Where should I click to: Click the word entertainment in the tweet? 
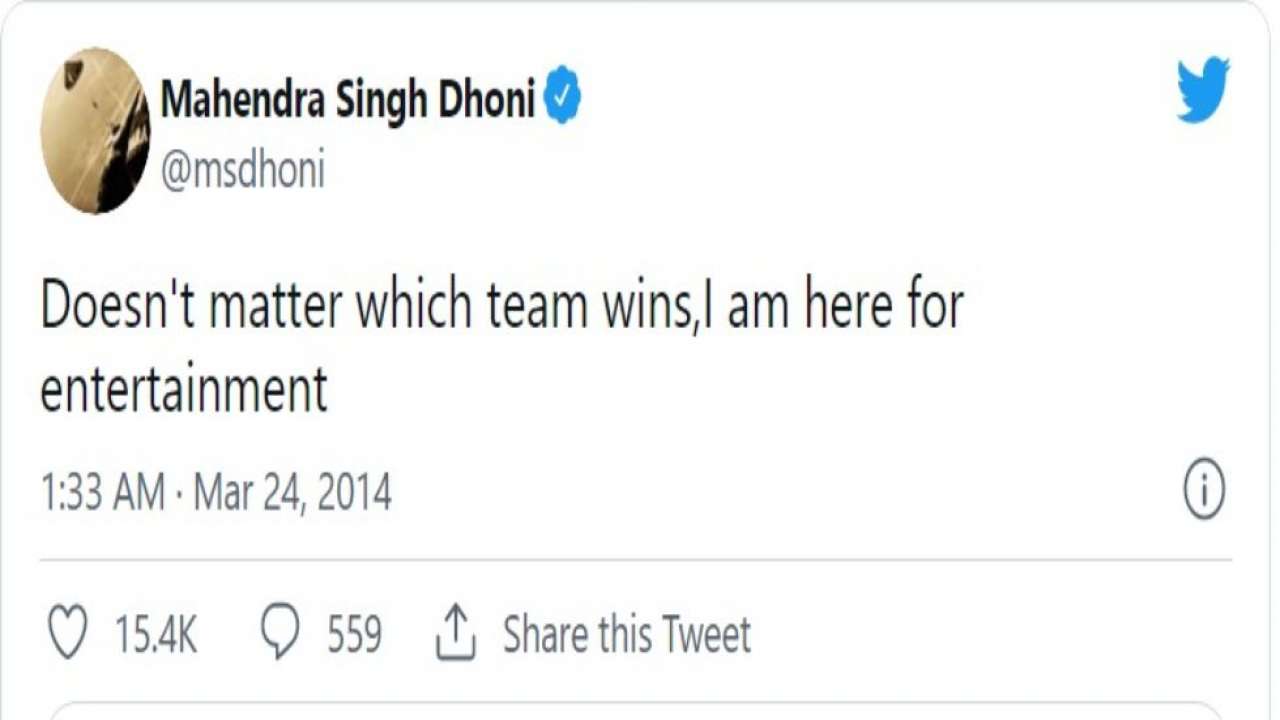(x=184, y=389)
